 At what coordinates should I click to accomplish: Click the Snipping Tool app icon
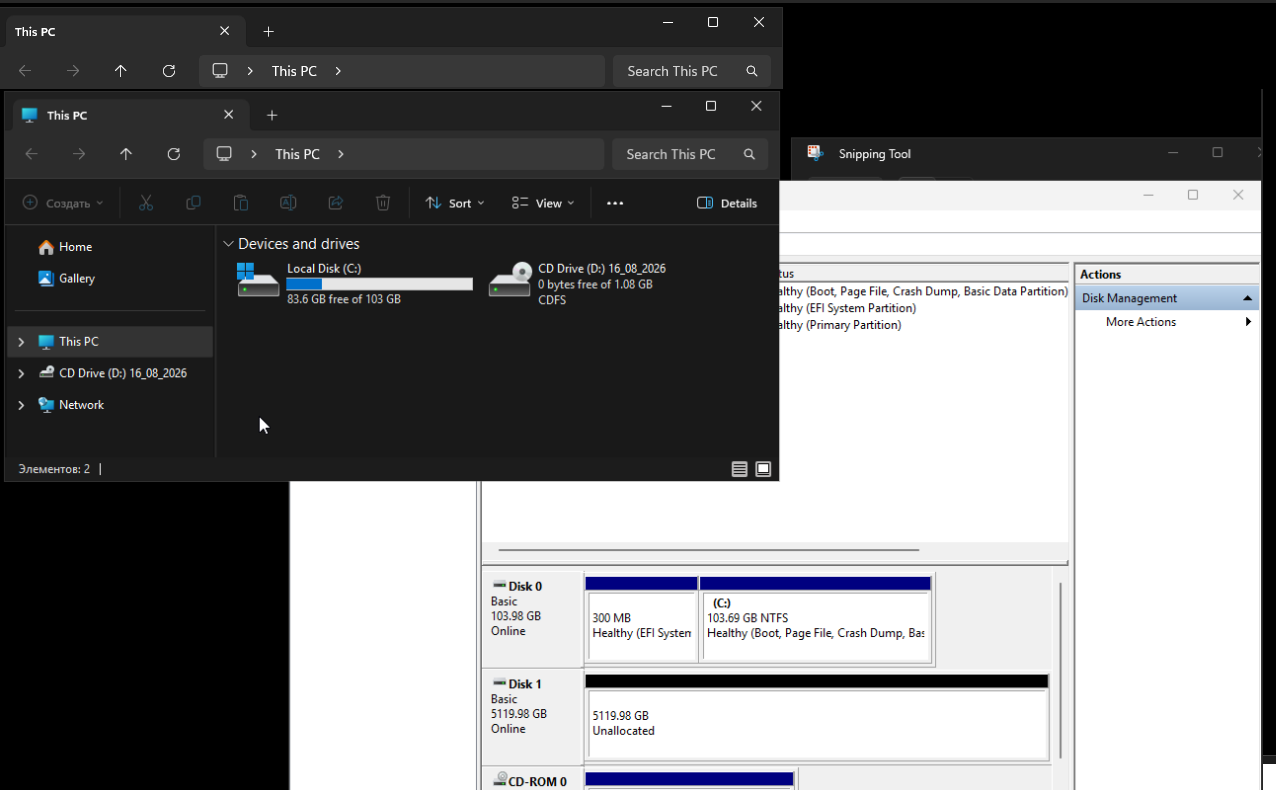pyautogui.click(x=816, y=153)
